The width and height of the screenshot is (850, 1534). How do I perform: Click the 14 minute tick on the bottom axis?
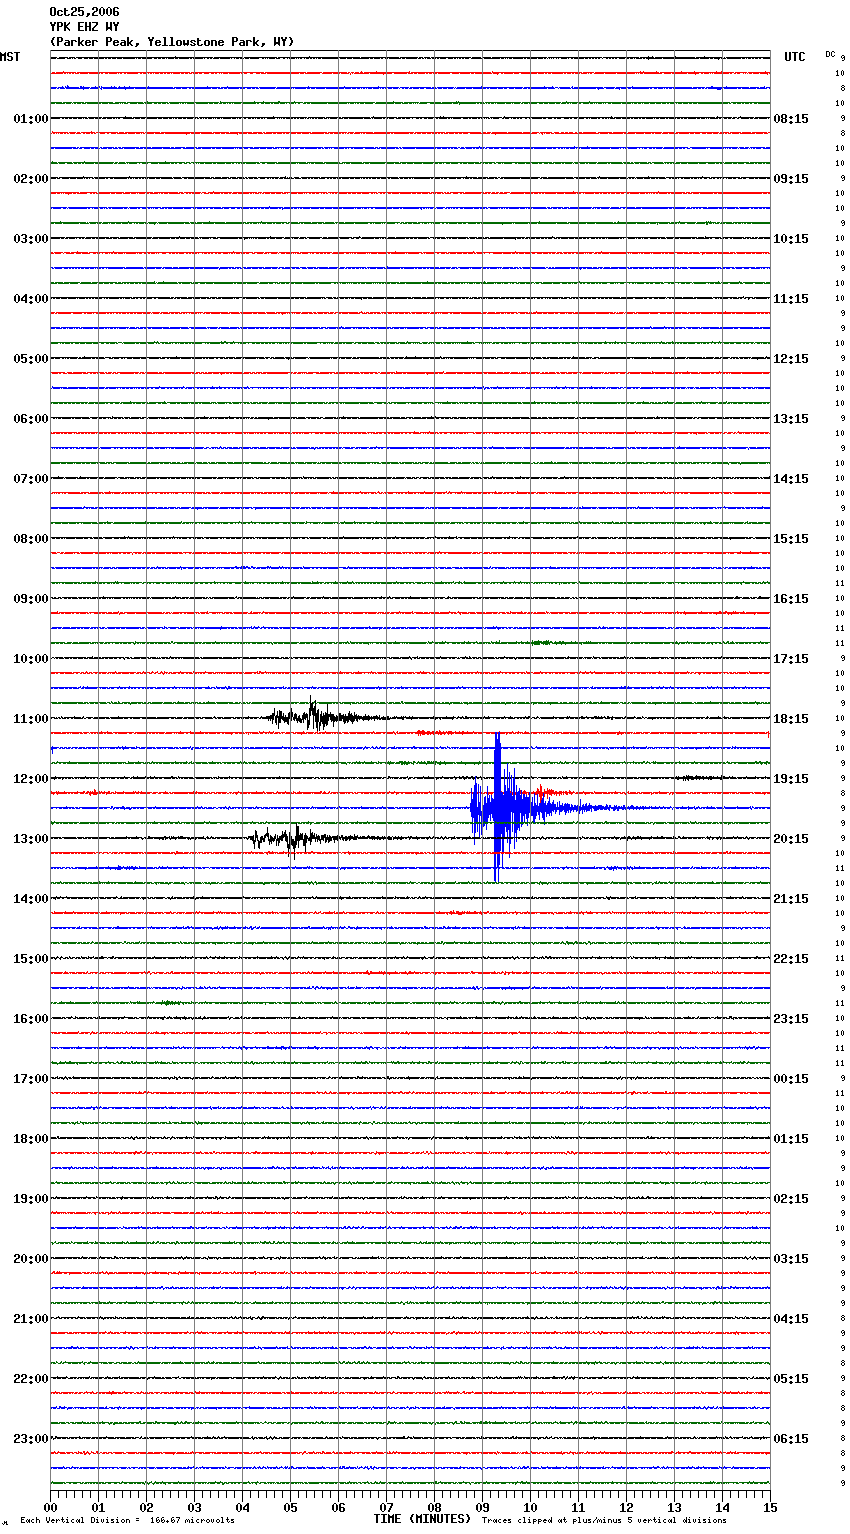pyautogui.click(x=722, y=1507)
